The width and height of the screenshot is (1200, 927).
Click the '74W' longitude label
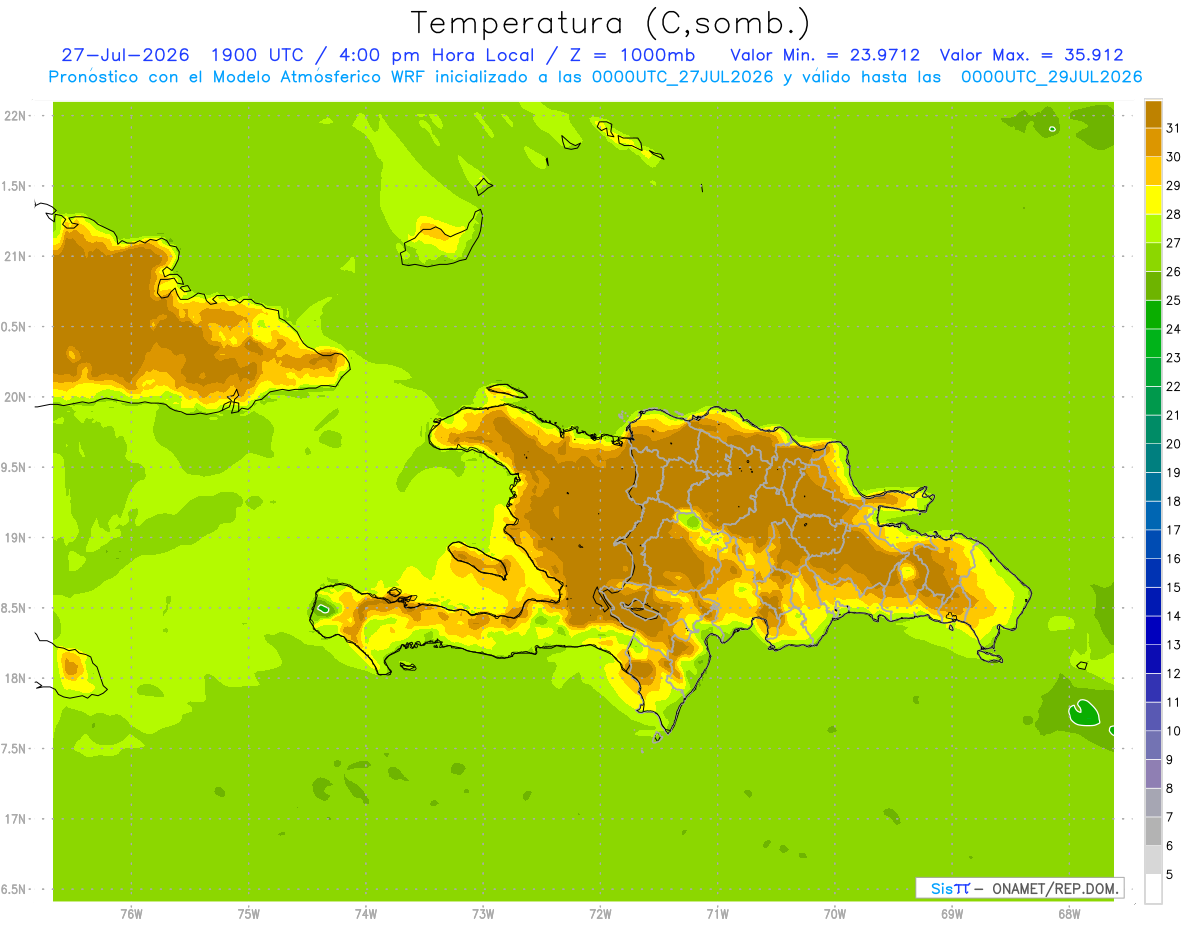click(x=365, y=914)
